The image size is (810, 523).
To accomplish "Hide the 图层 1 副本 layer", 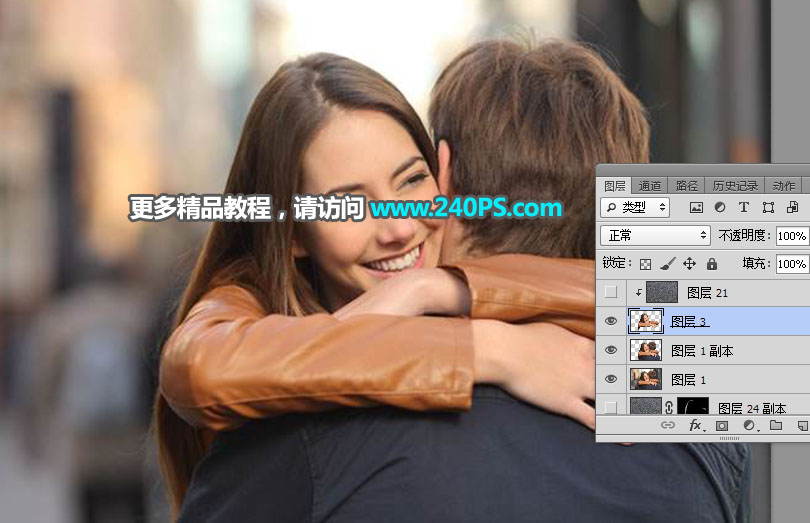I will pyautogui.click(x=611, y=350).
